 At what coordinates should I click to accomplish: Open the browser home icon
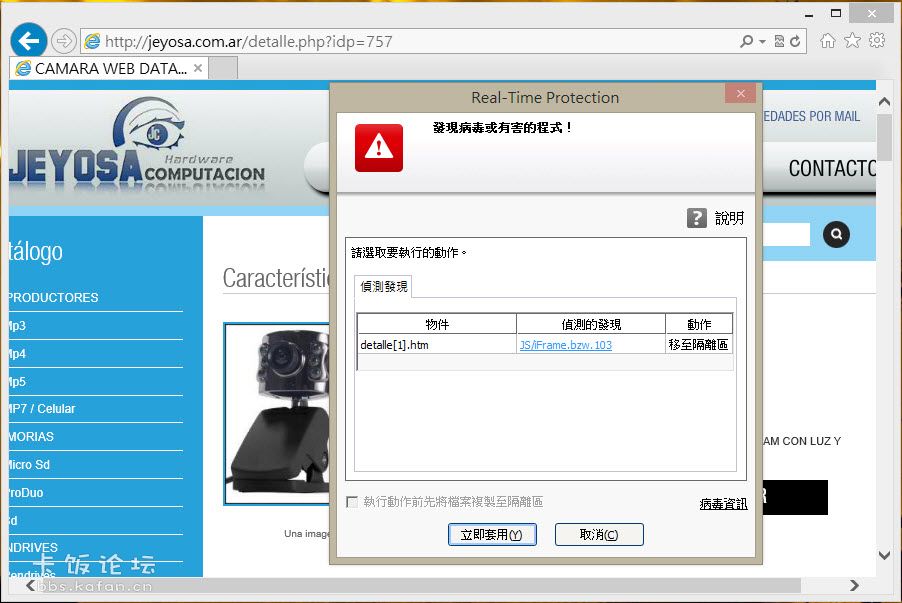coord(827,40)
